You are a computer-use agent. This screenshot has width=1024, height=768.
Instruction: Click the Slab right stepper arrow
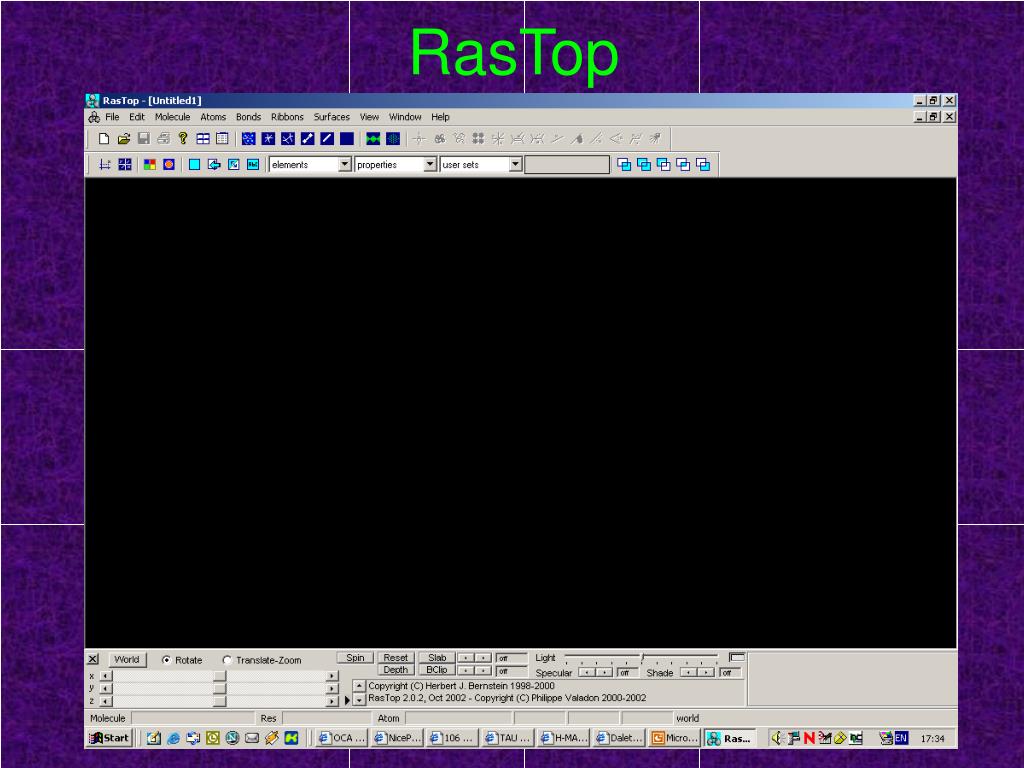pos(483,658)
